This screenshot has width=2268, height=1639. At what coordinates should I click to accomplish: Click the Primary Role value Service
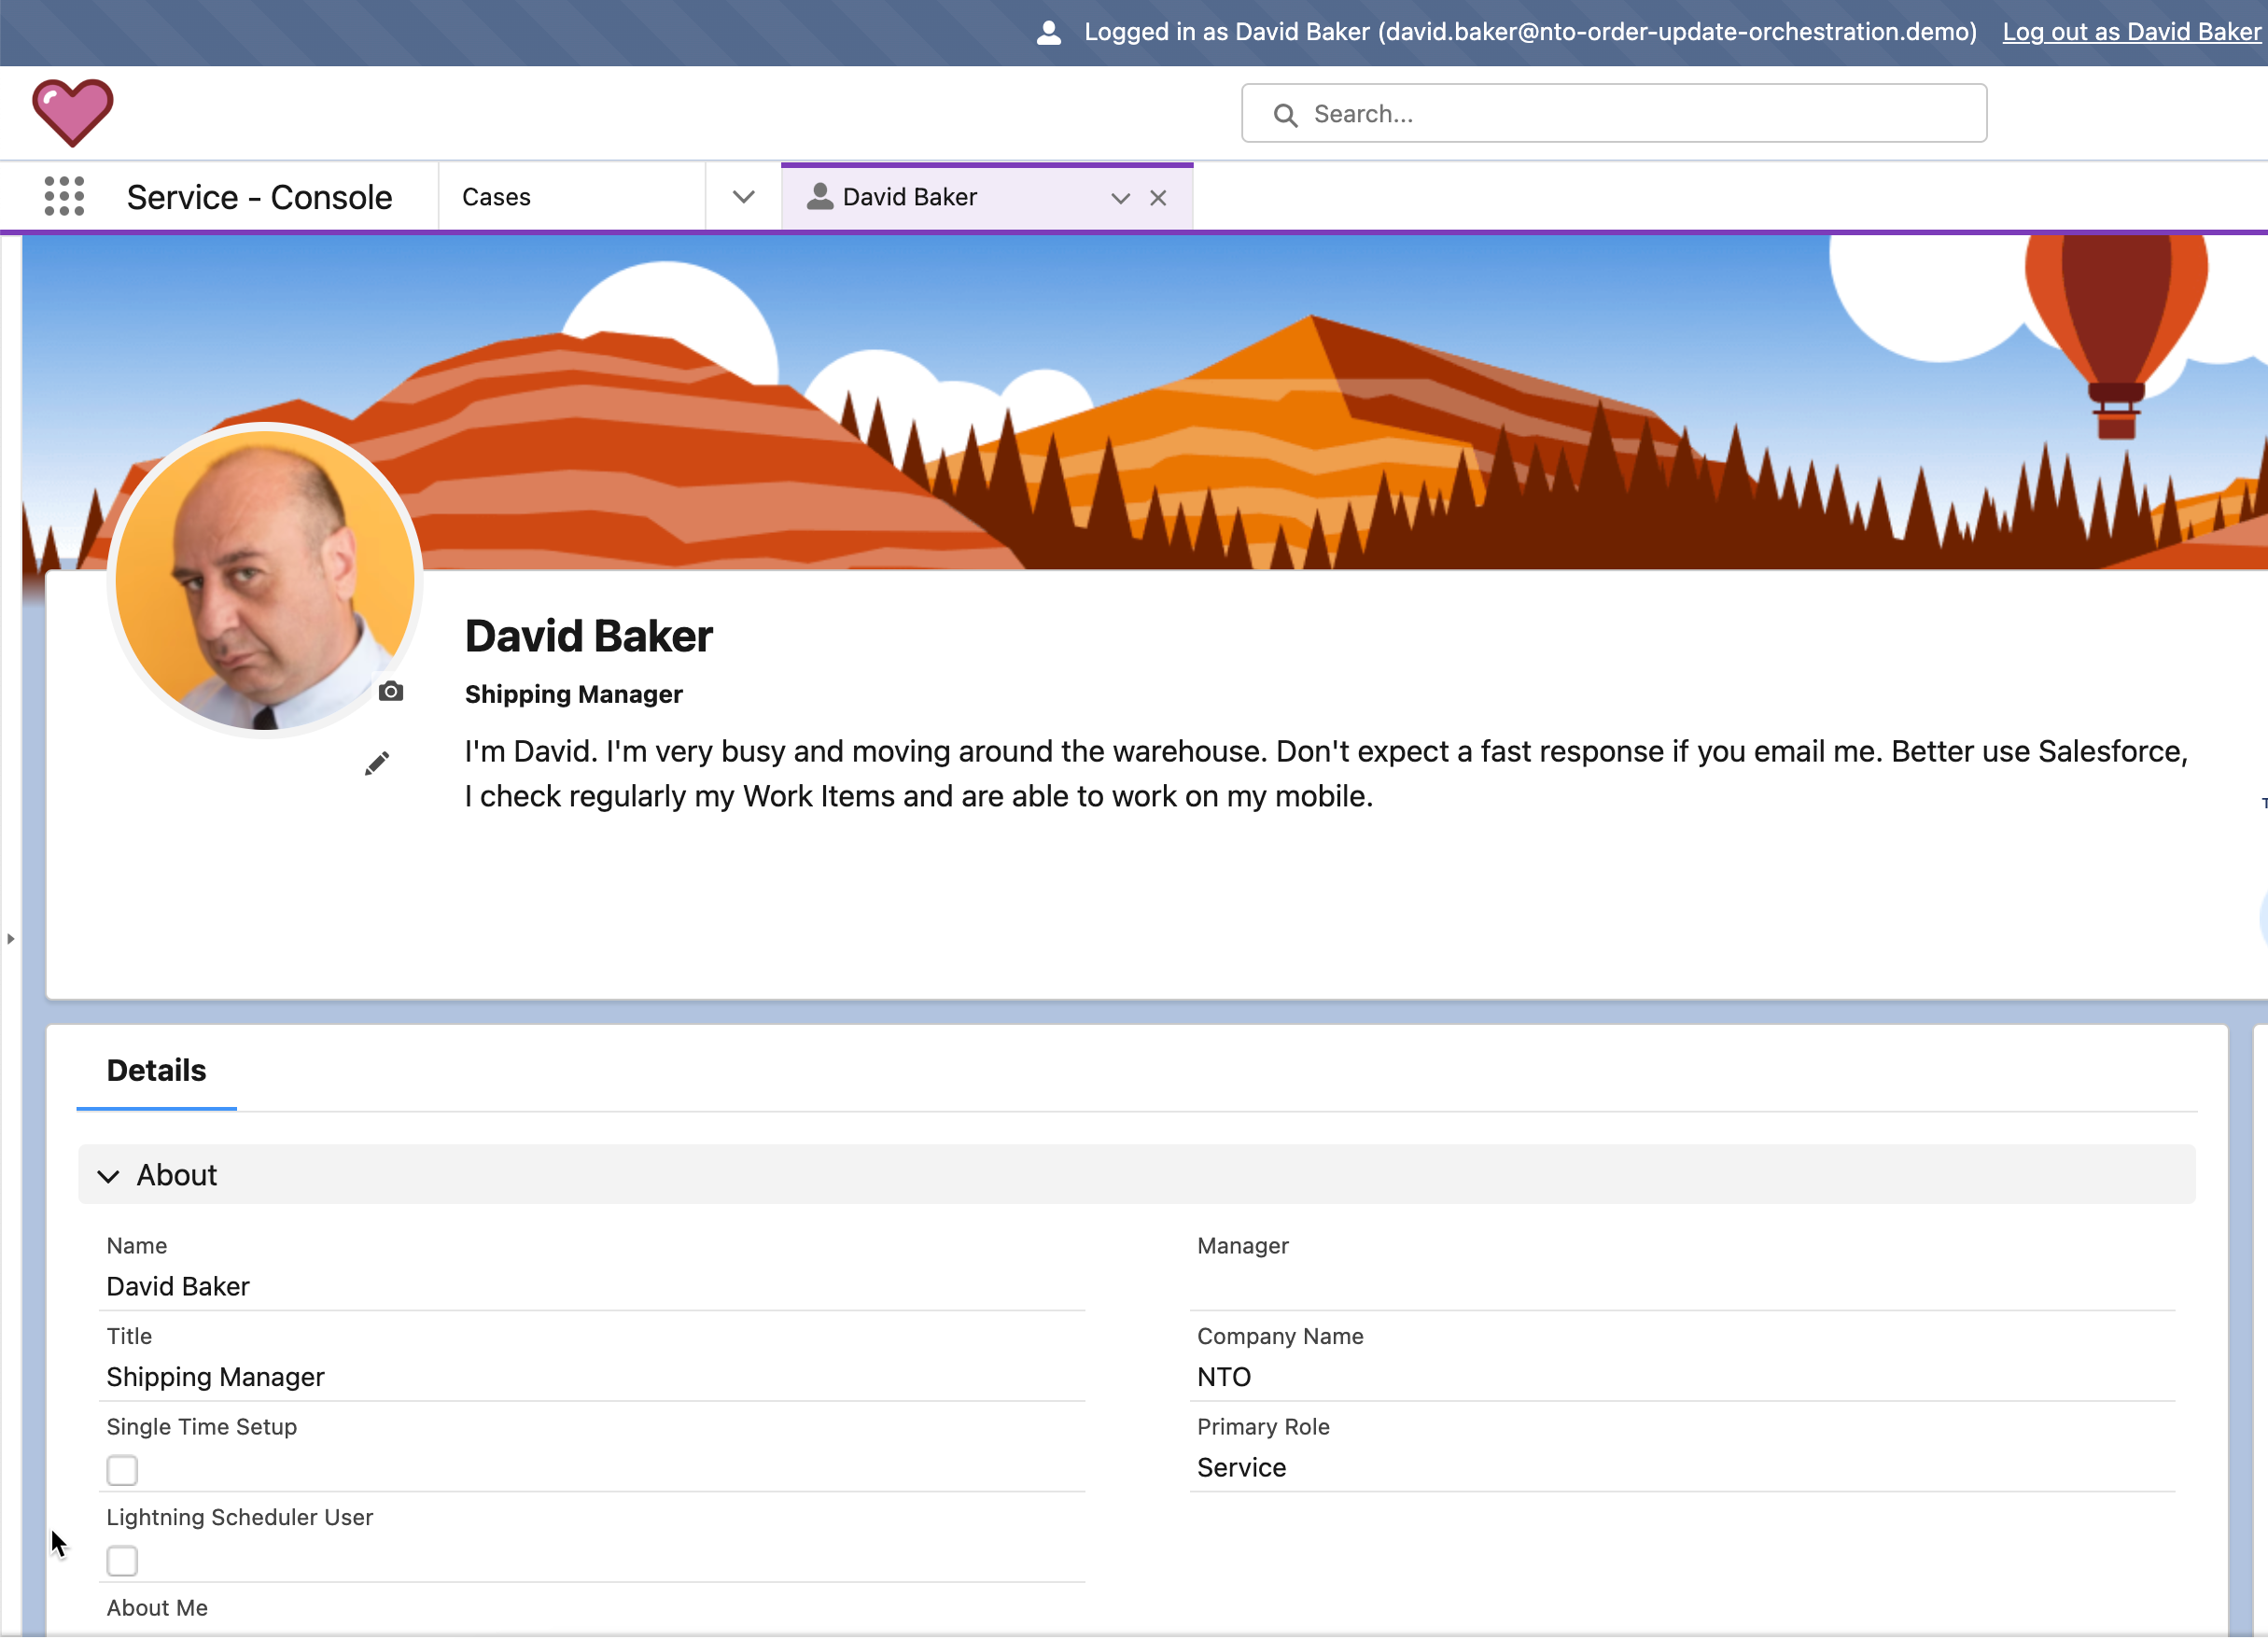coord(1241,1468)
